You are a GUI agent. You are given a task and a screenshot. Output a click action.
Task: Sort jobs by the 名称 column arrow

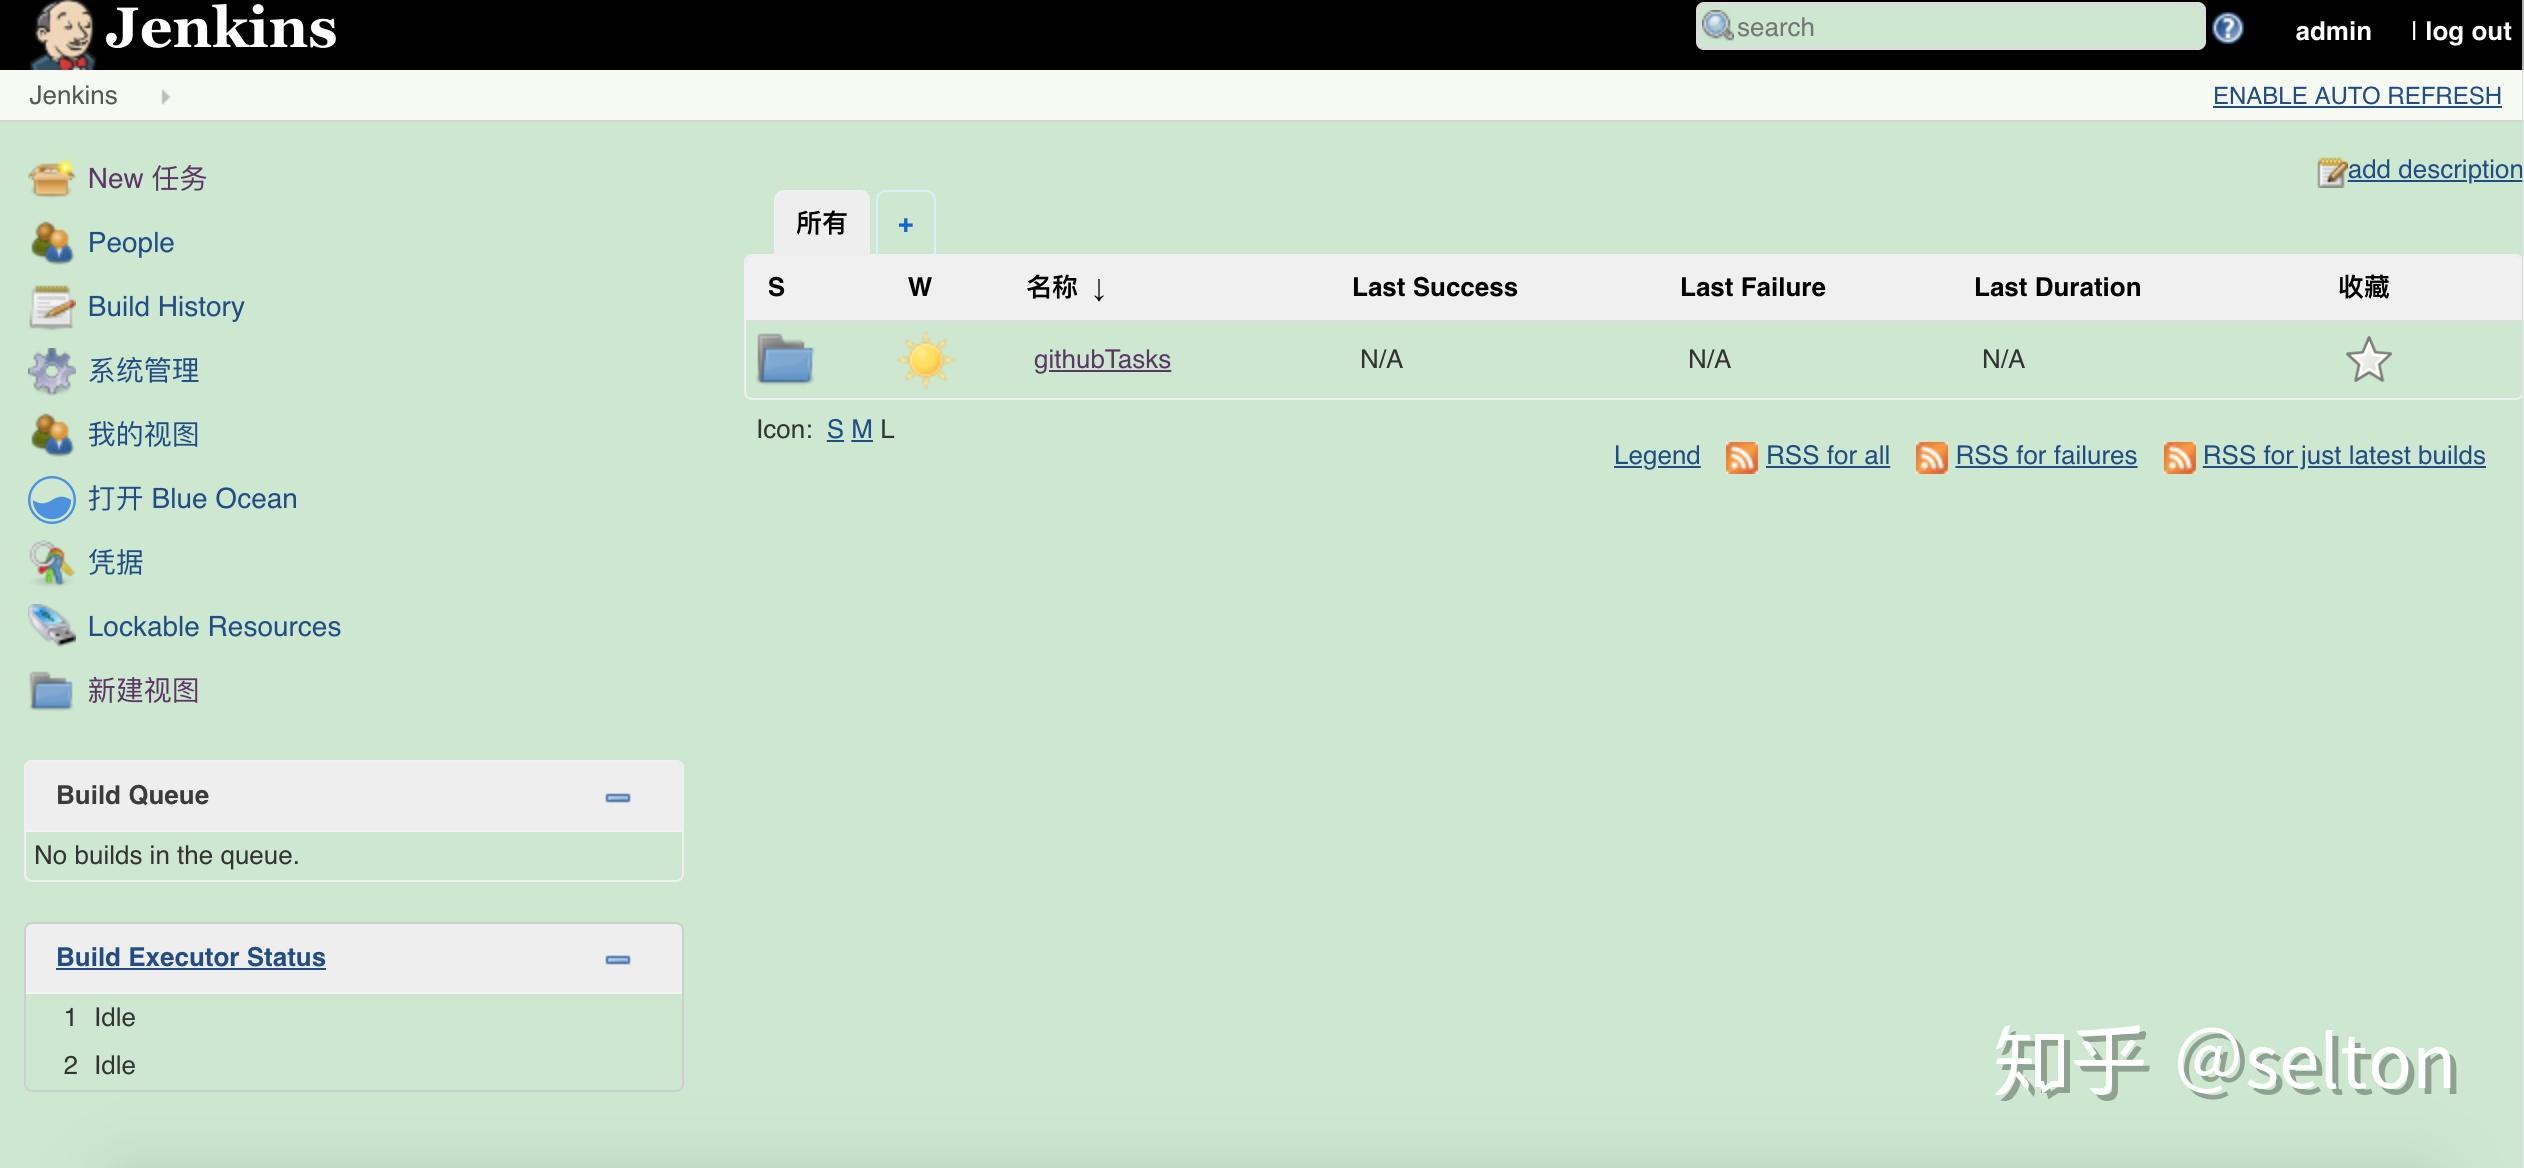[1100, 289]
